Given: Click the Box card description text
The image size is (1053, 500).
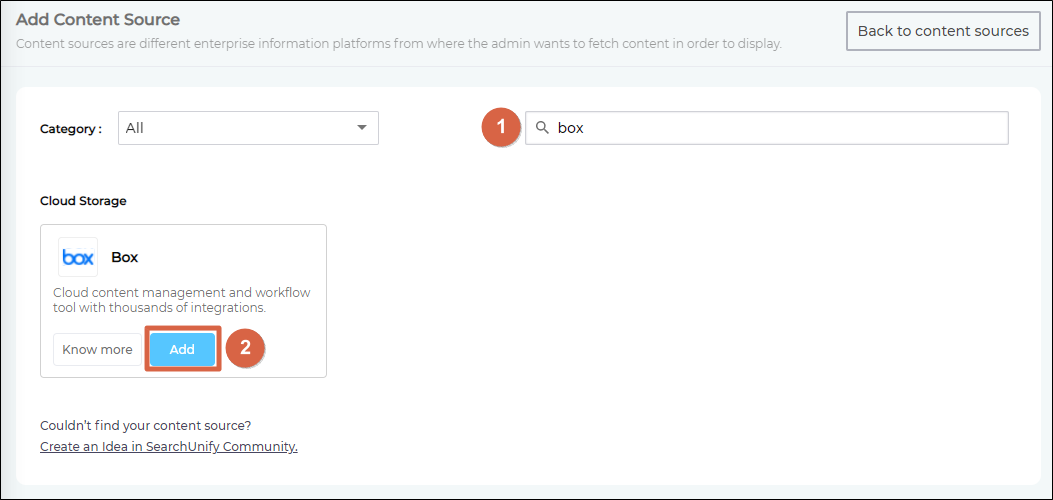Looking at the screenshot, I should click(181, 300).
